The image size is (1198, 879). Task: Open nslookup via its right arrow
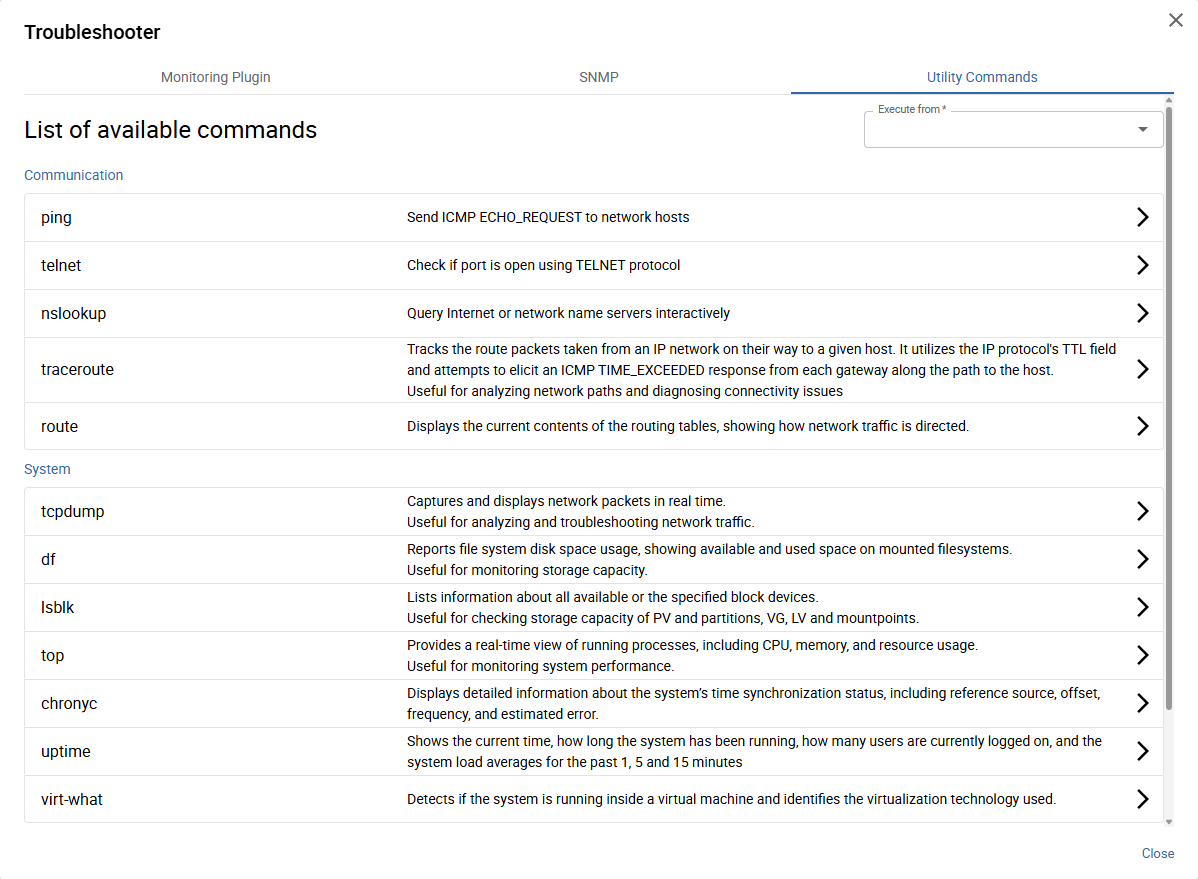coord(1142,313)
